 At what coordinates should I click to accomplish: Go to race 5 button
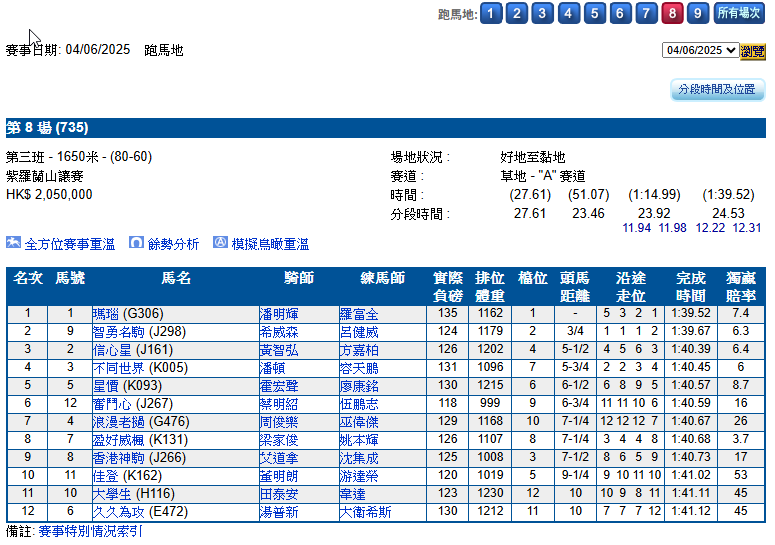click(x=595, y=13)
